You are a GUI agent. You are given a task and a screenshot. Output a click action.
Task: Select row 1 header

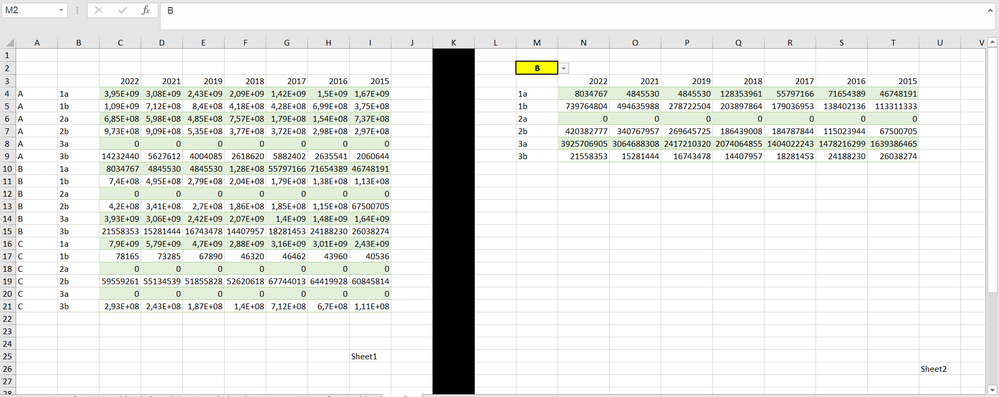click(x=8, y=55)
